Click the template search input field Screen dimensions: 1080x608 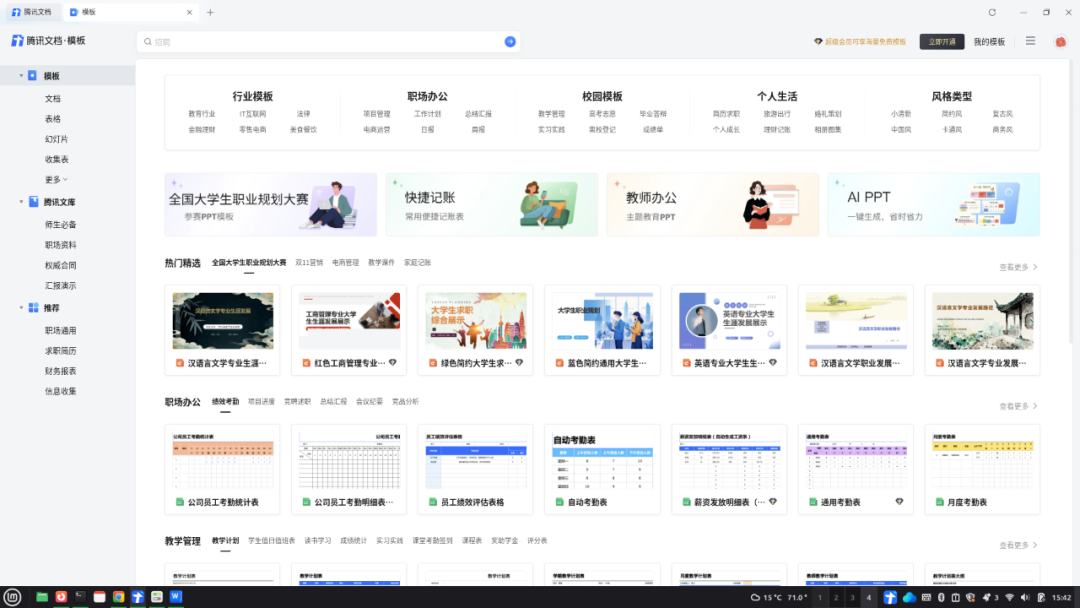pyautogui.click(x=327, y=41)
